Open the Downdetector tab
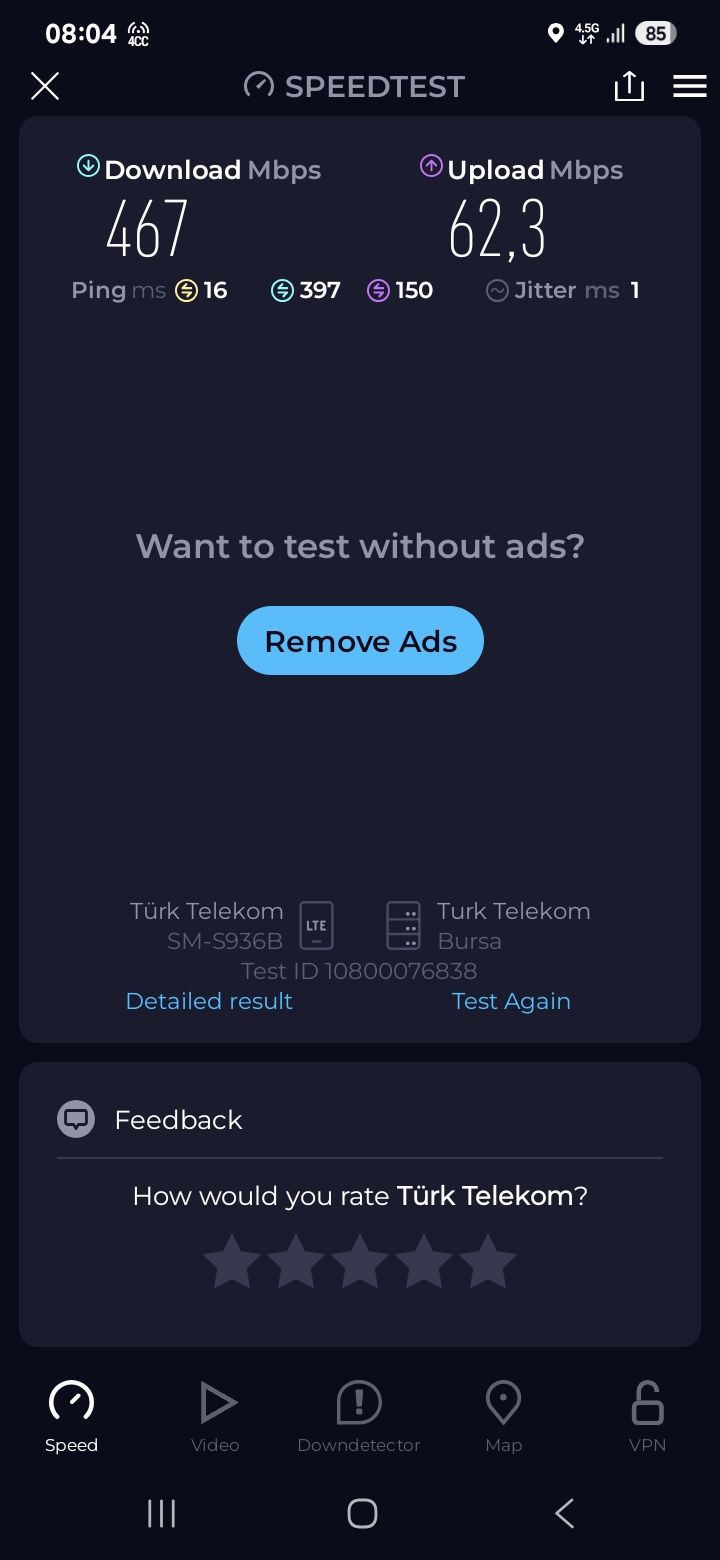720x1560 pixels. point(359,1417)
